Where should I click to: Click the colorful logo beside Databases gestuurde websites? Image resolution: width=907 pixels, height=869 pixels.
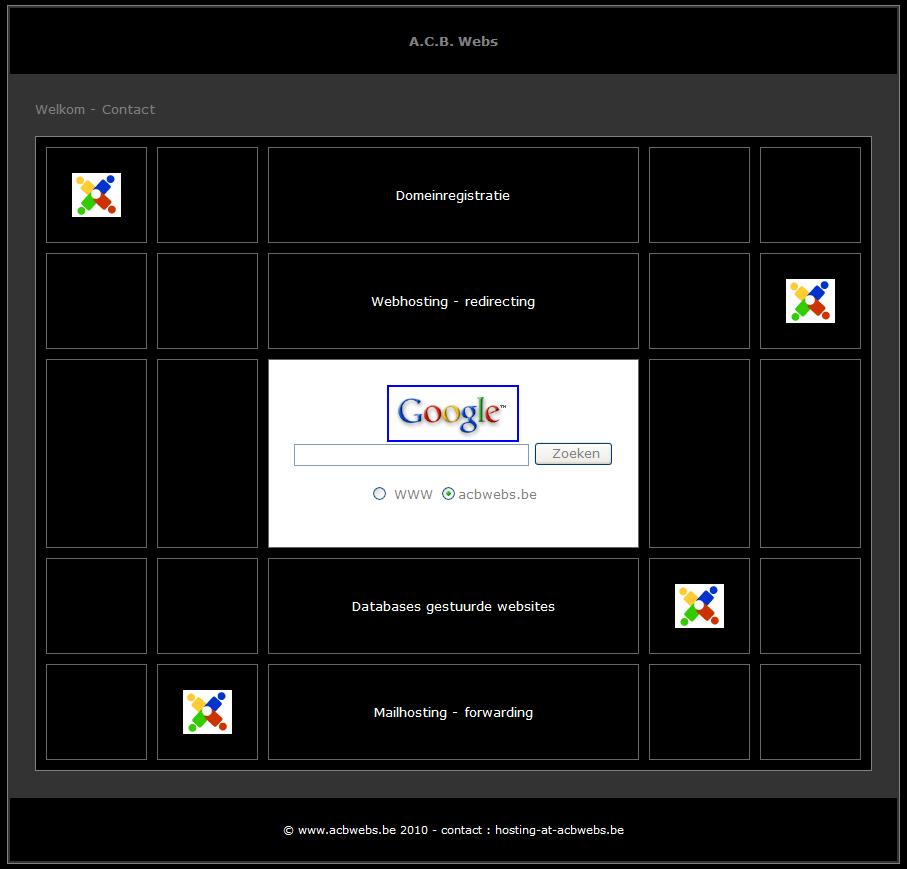pos(699,606)
